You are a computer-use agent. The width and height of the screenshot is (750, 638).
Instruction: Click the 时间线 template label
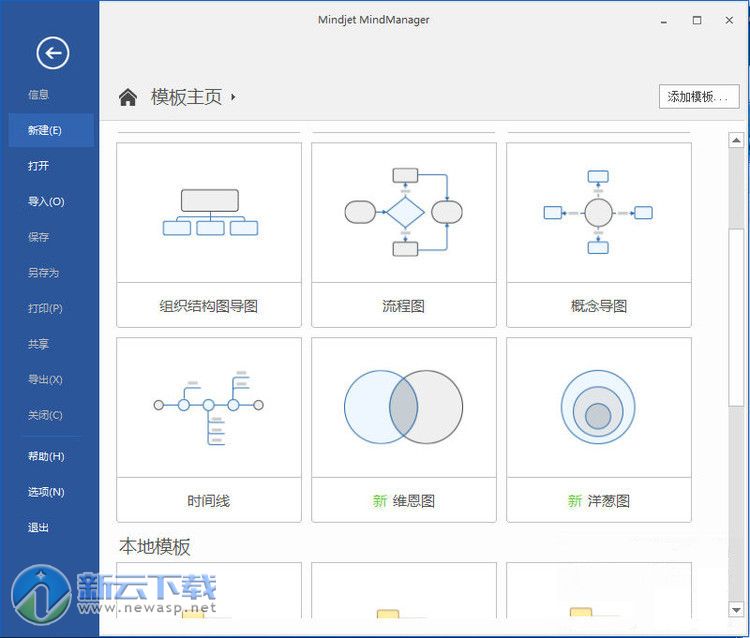tap(209, 501)
